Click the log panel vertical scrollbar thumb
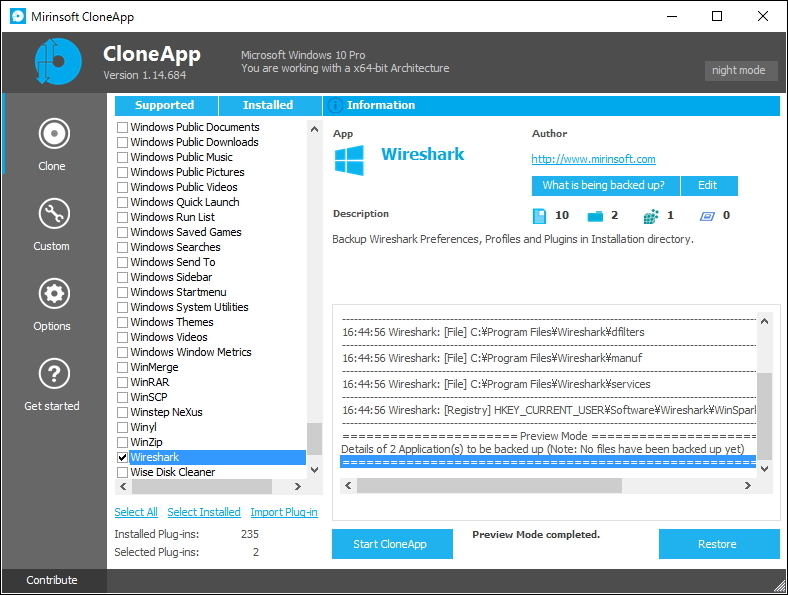788x595 pixels. [x=764, y=416]
